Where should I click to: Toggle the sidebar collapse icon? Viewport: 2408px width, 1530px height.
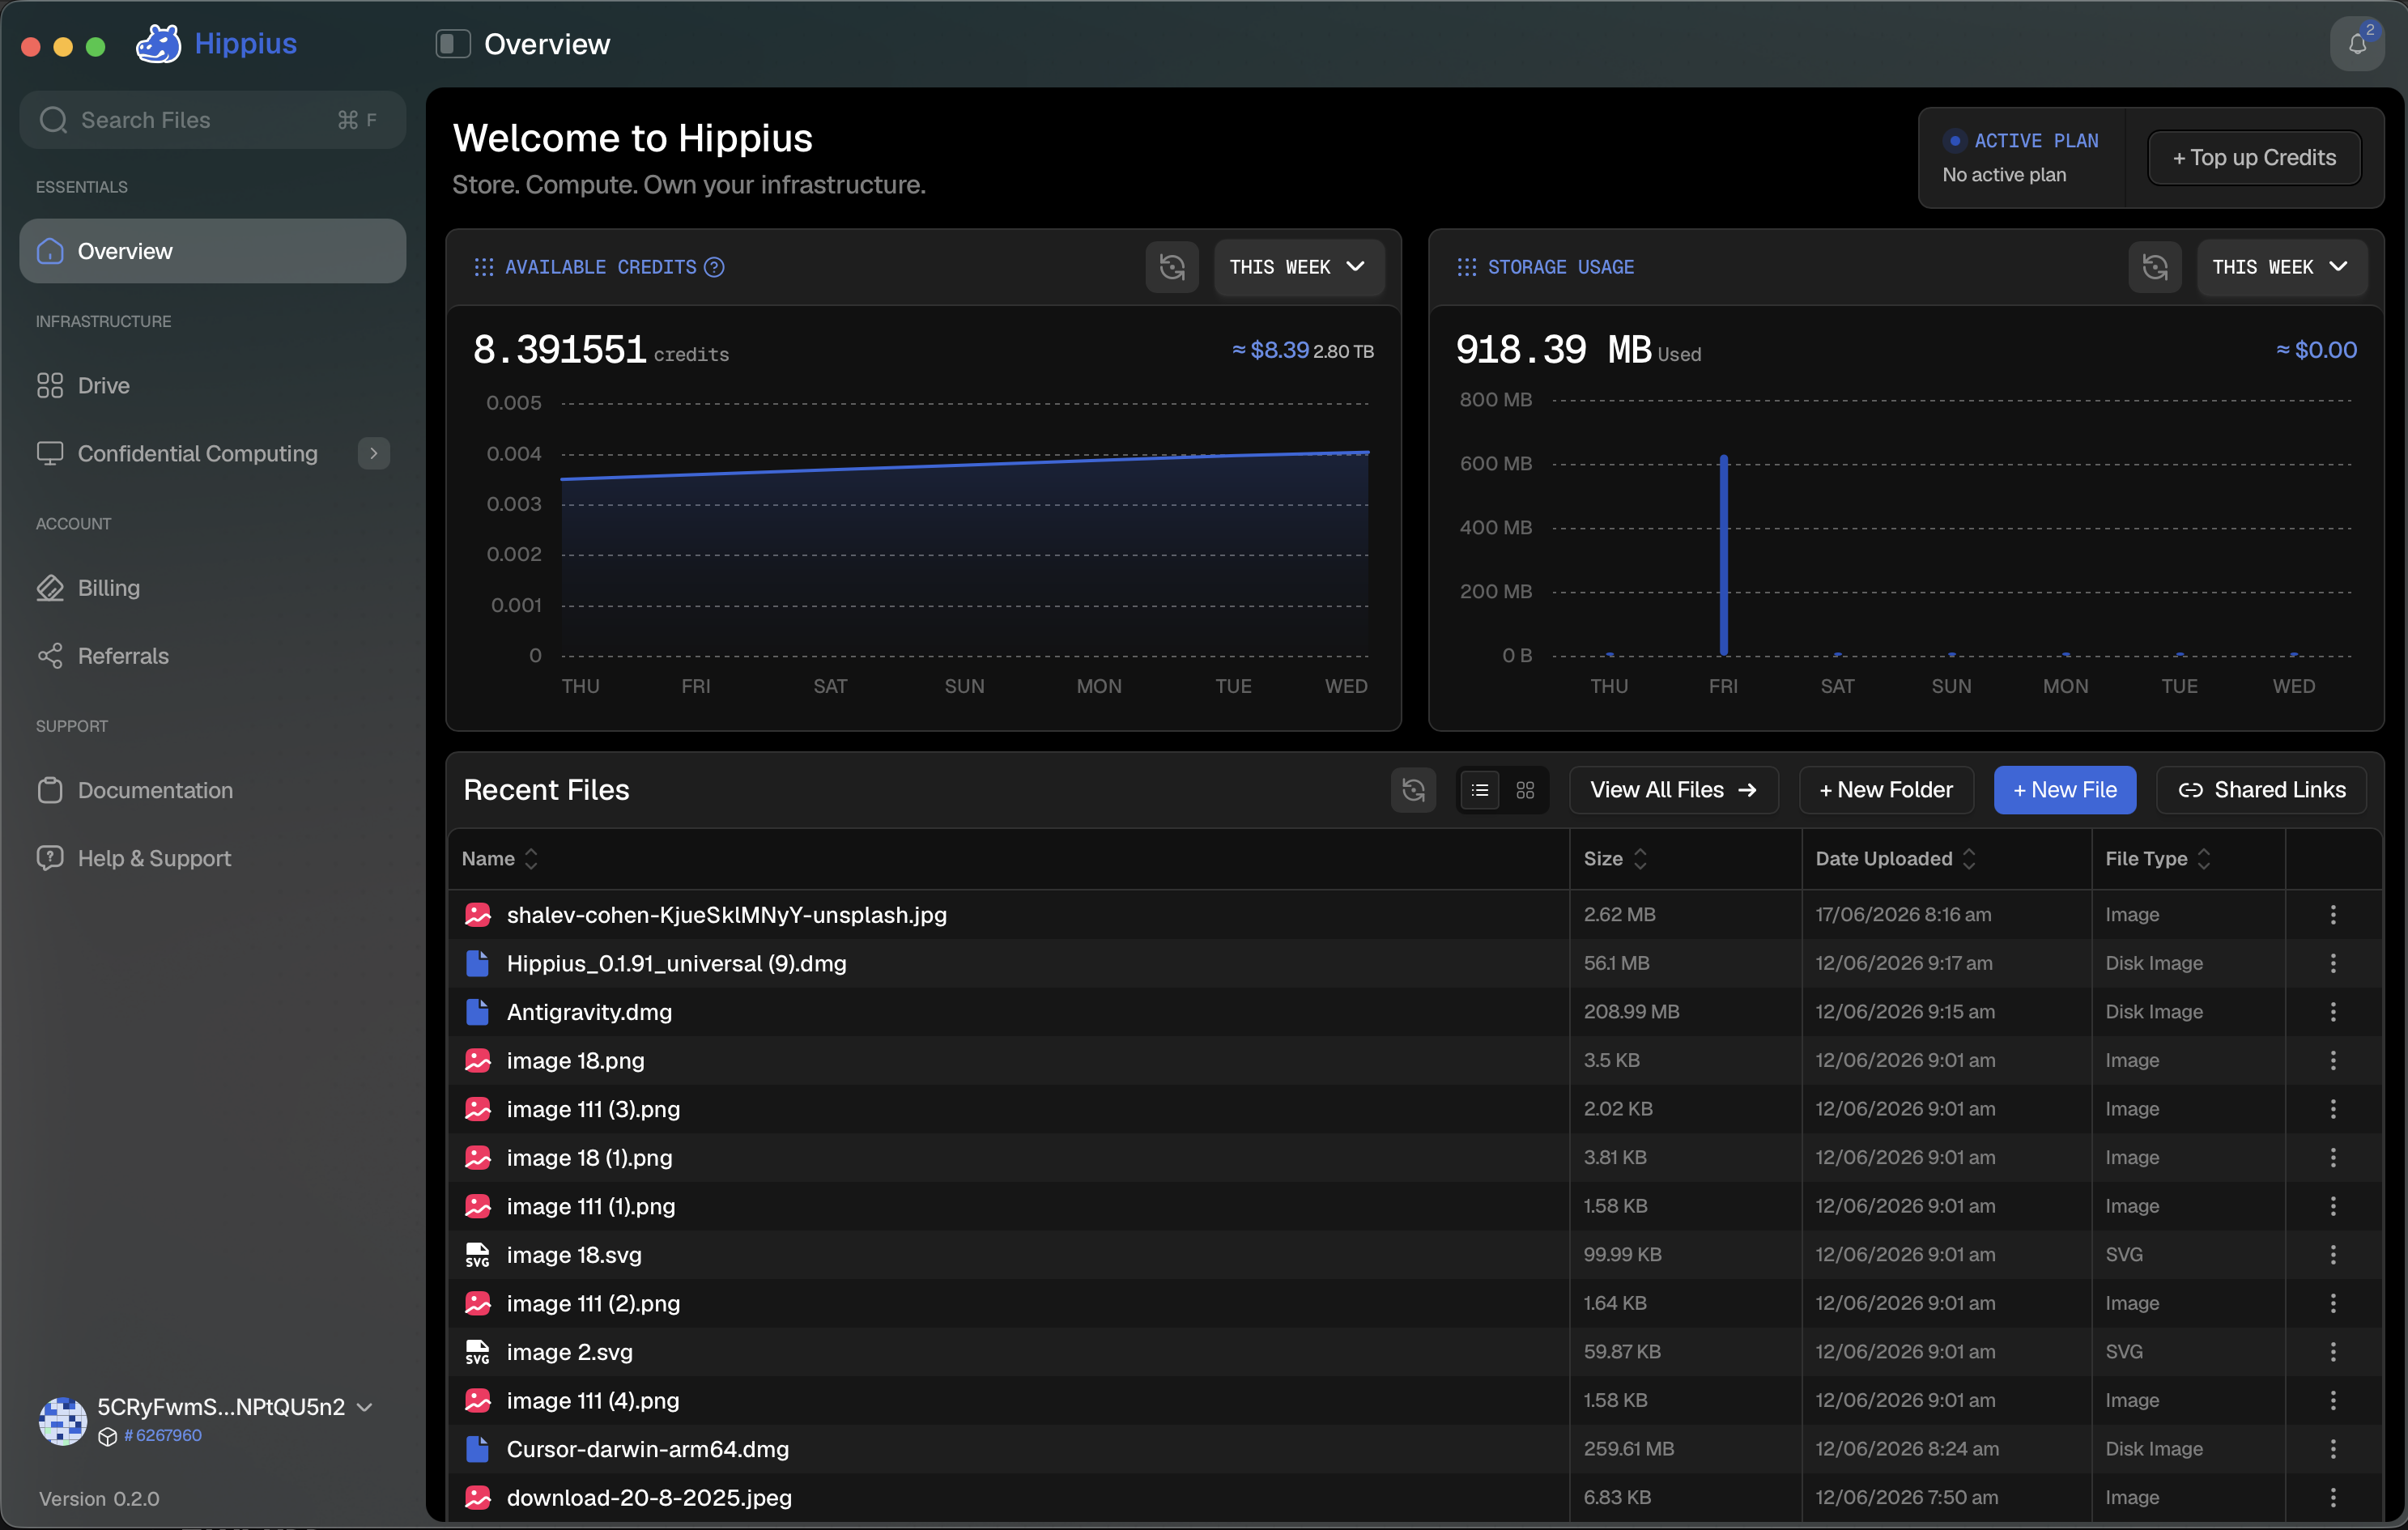[x=452, y=44]
